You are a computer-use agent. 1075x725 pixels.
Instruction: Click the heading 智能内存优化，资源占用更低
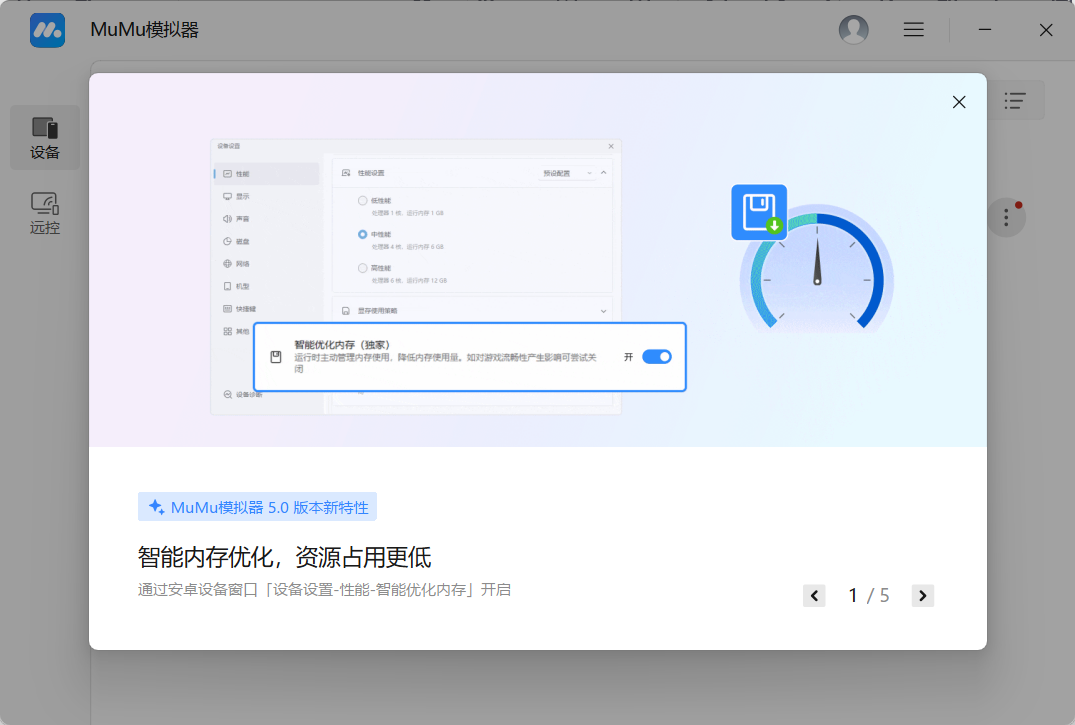(x=285, y=557)
